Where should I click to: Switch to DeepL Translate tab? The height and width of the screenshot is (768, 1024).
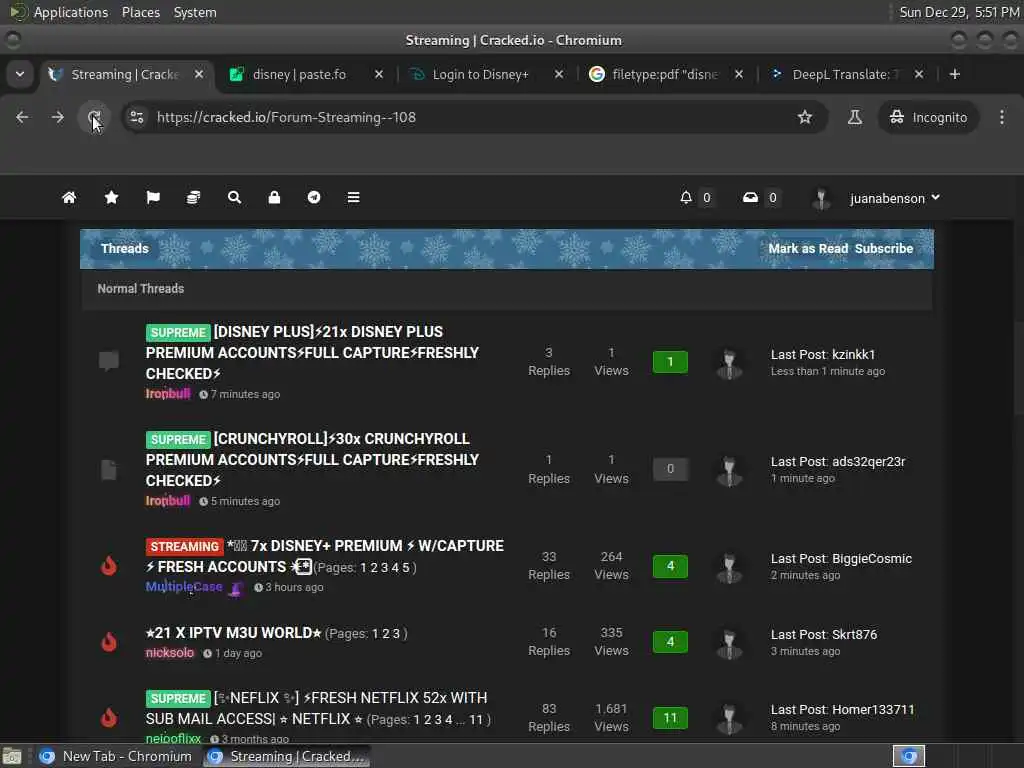pos(840,74)
